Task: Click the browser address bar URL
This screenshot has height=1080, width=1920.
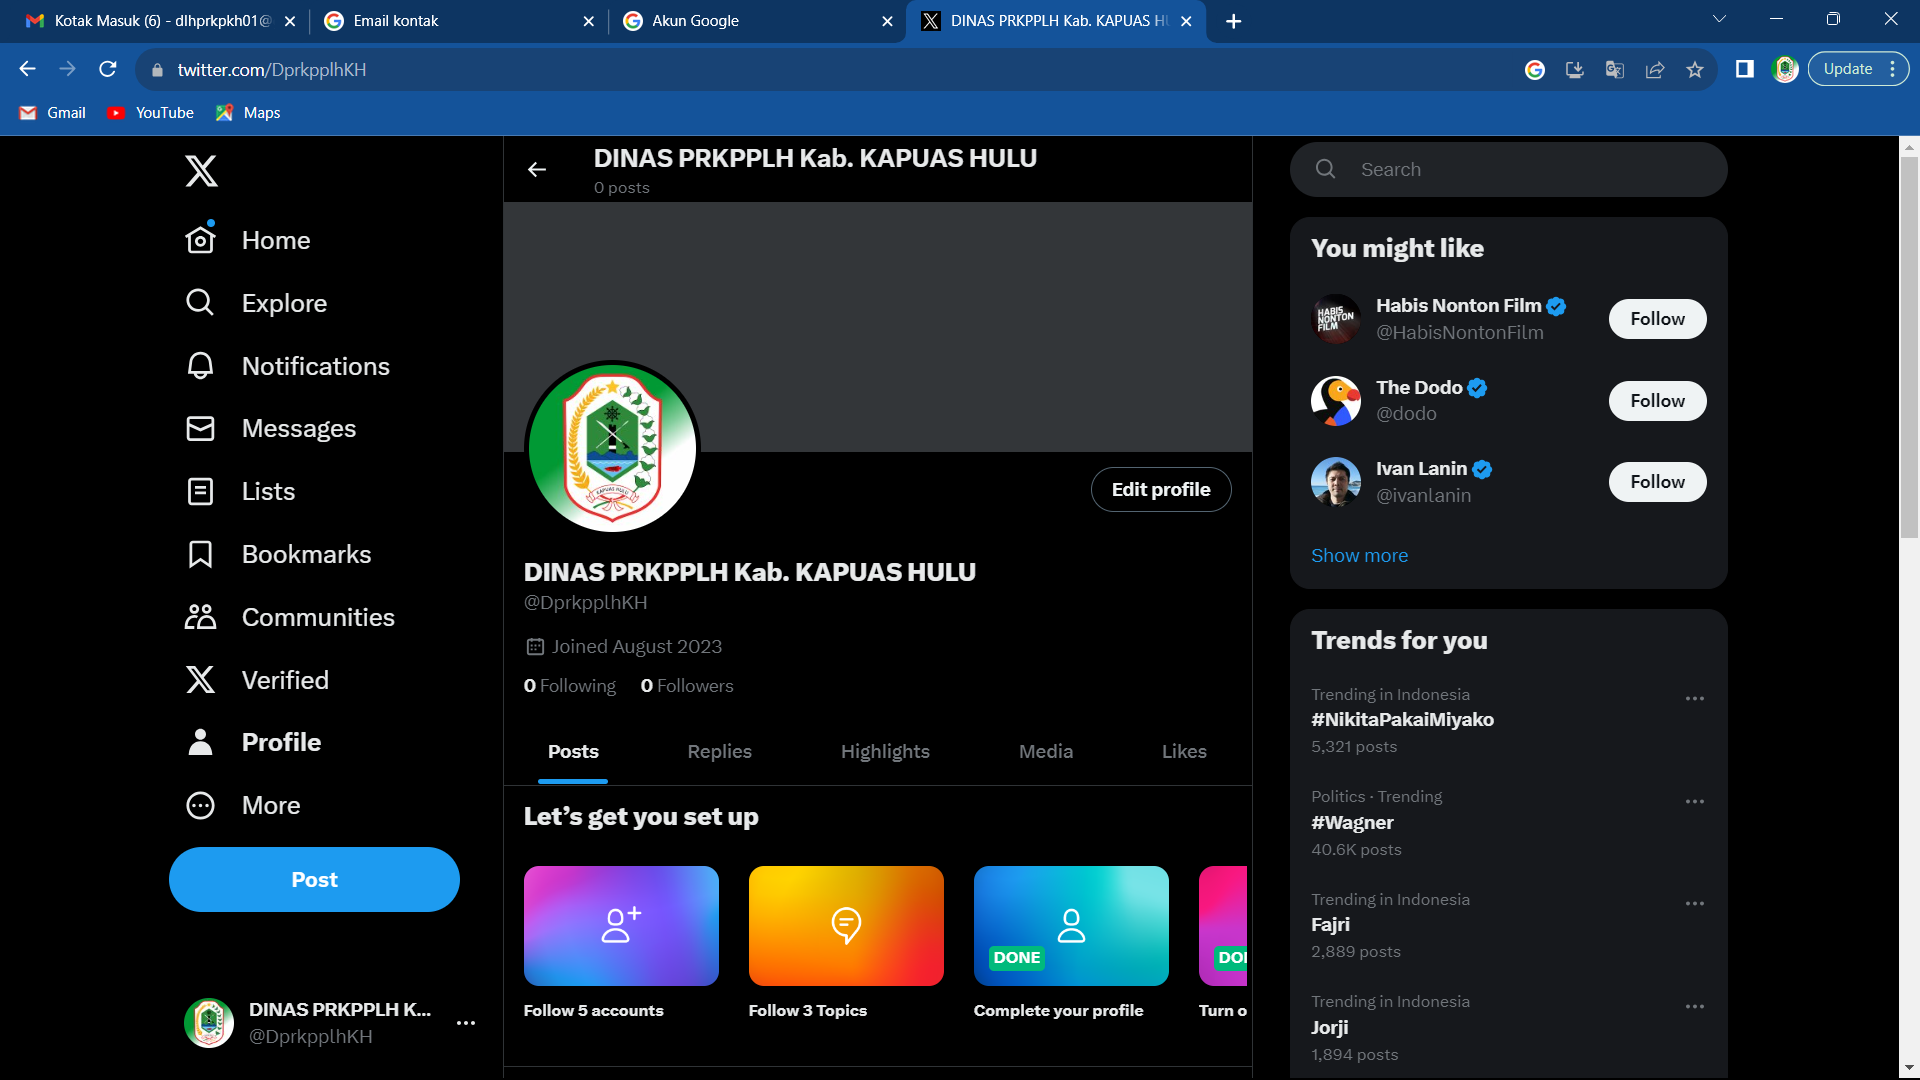Action: 272,70
